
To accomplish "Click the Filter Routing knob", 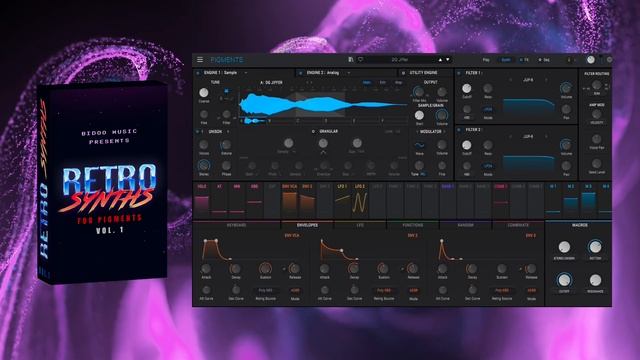I will 596,85.
